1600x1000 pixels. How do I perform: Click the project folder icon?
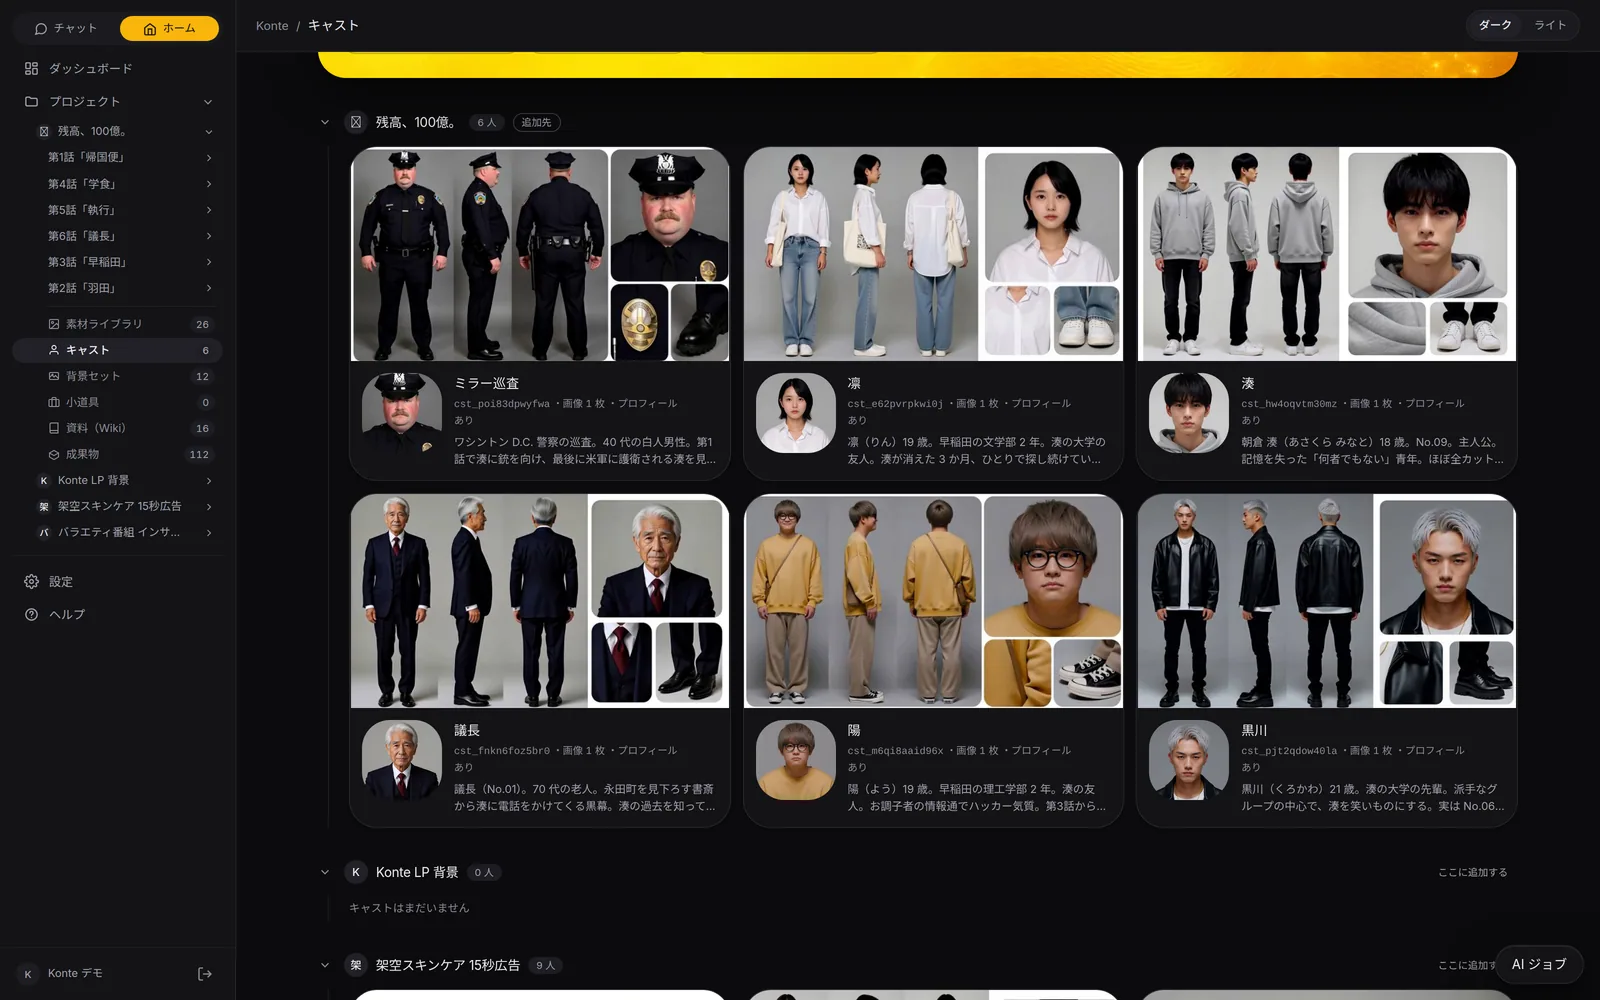pyautogui.click(x=31, y=101)
